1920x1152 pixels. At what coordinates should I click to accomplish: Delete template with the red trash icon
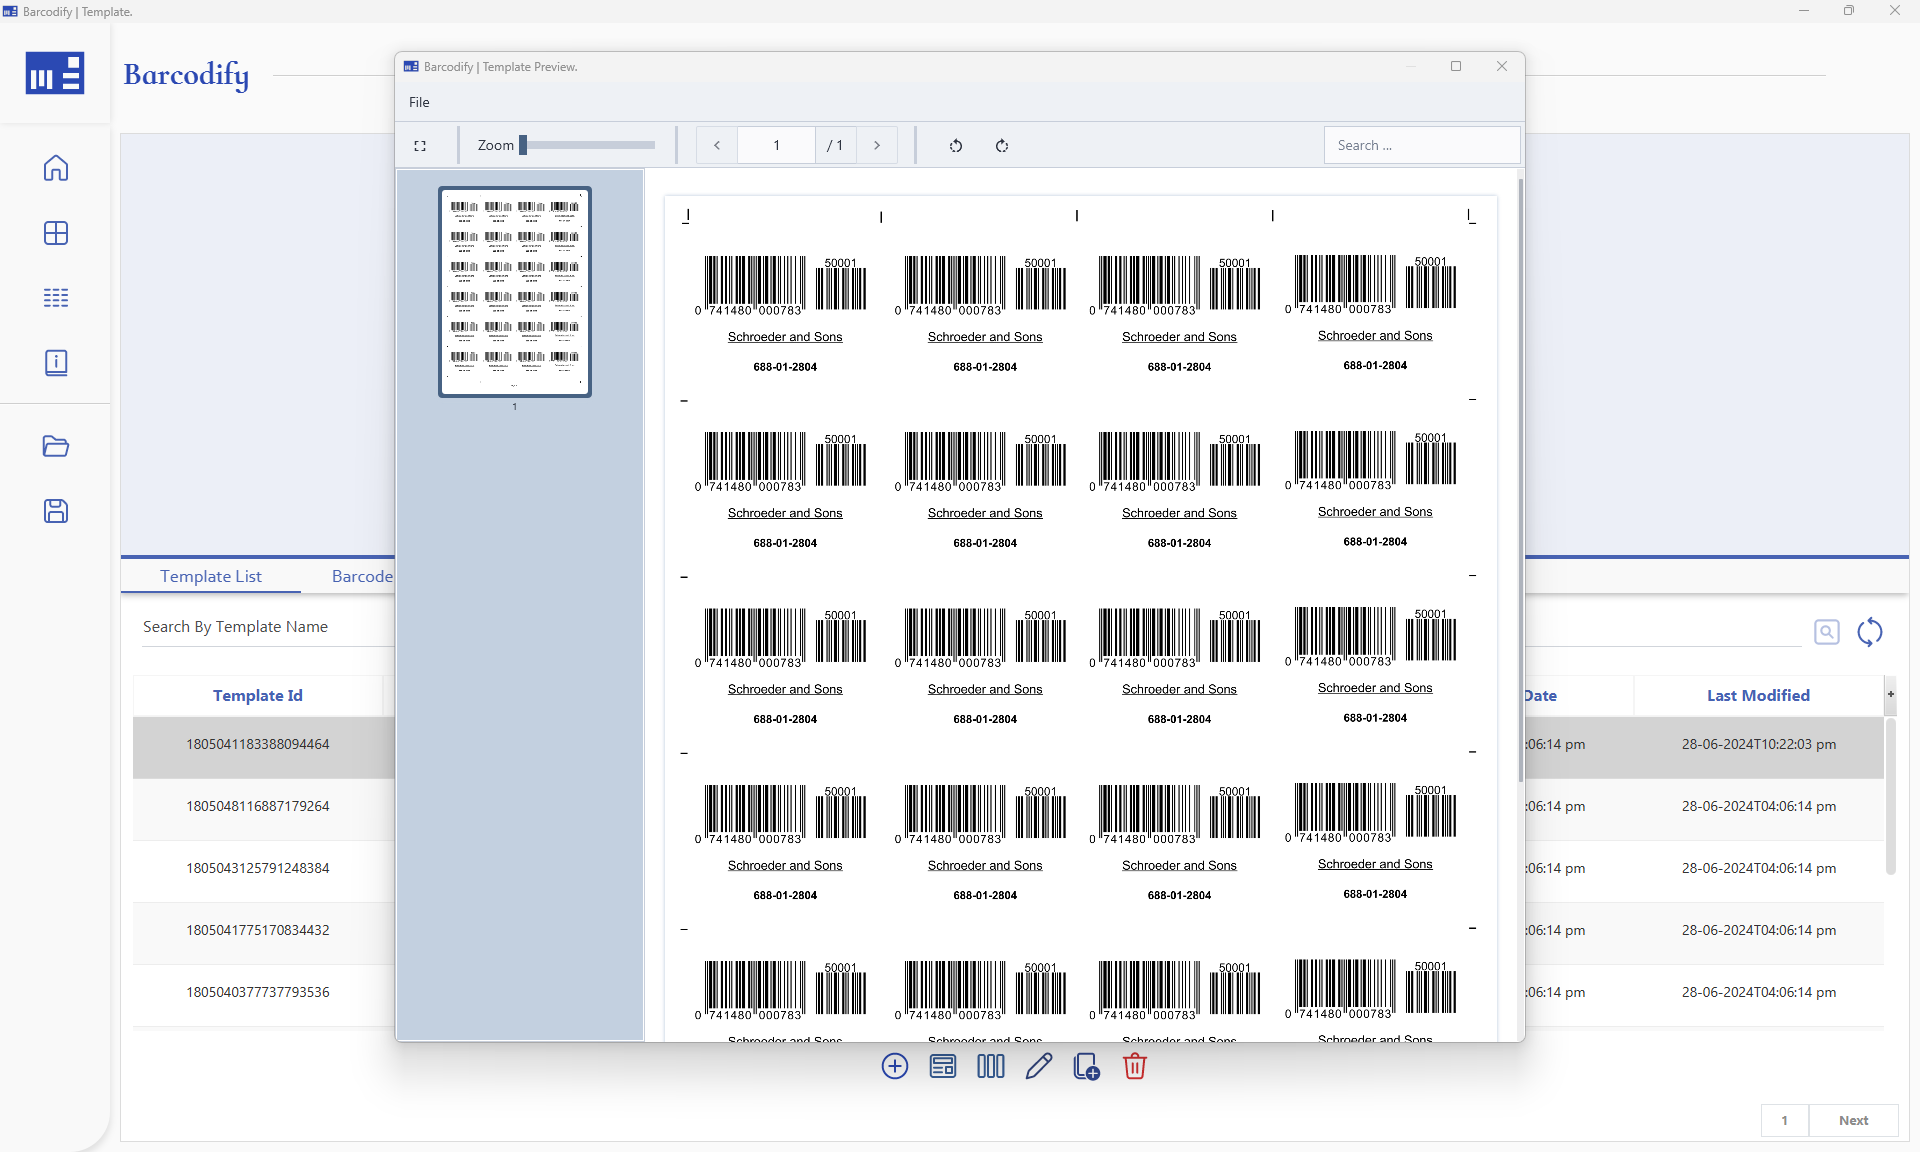tap(1134, 1066)
